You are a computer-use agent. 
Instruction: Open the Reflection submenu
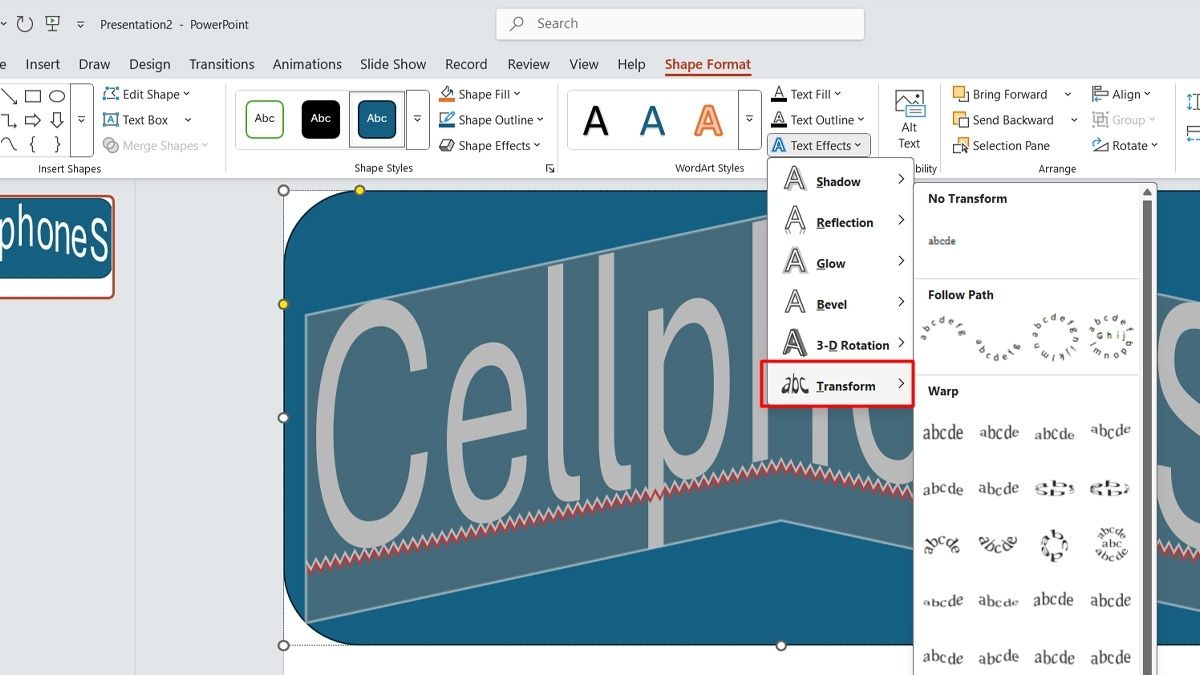(841, 222)
